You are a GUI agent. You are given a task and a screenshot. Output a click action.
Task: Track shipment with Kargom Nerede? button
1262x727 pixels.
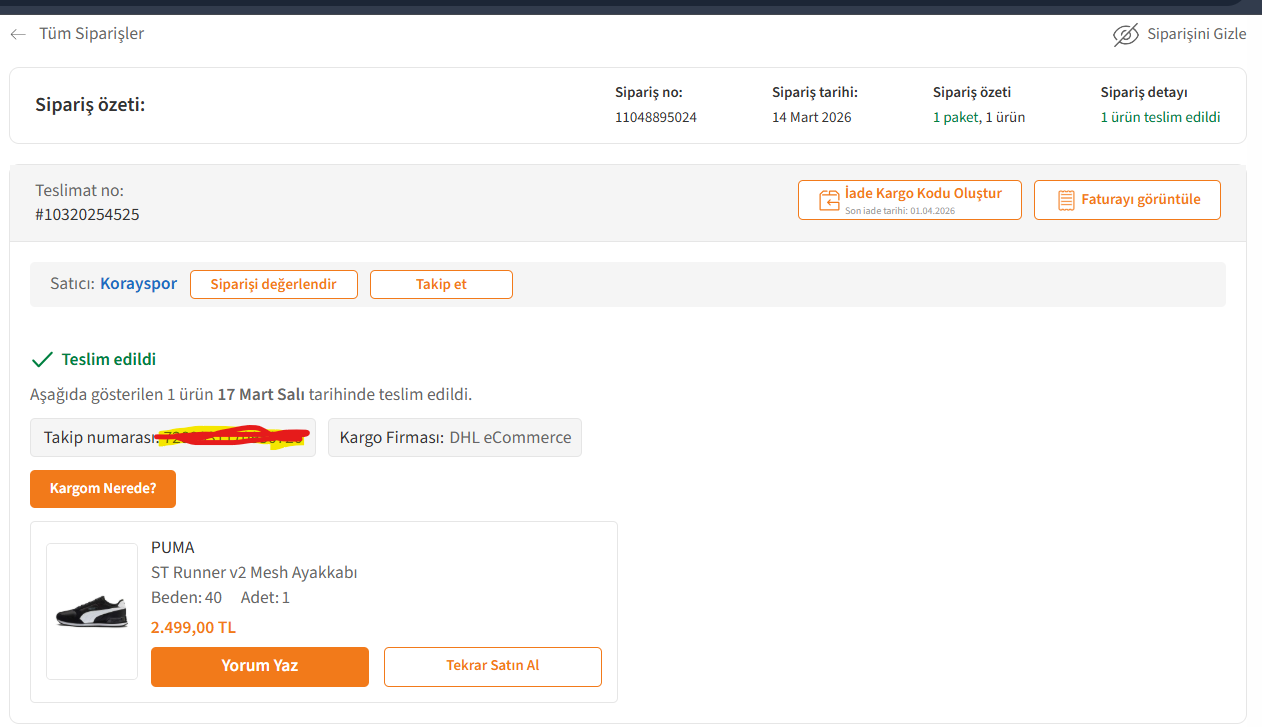(103, 489)
